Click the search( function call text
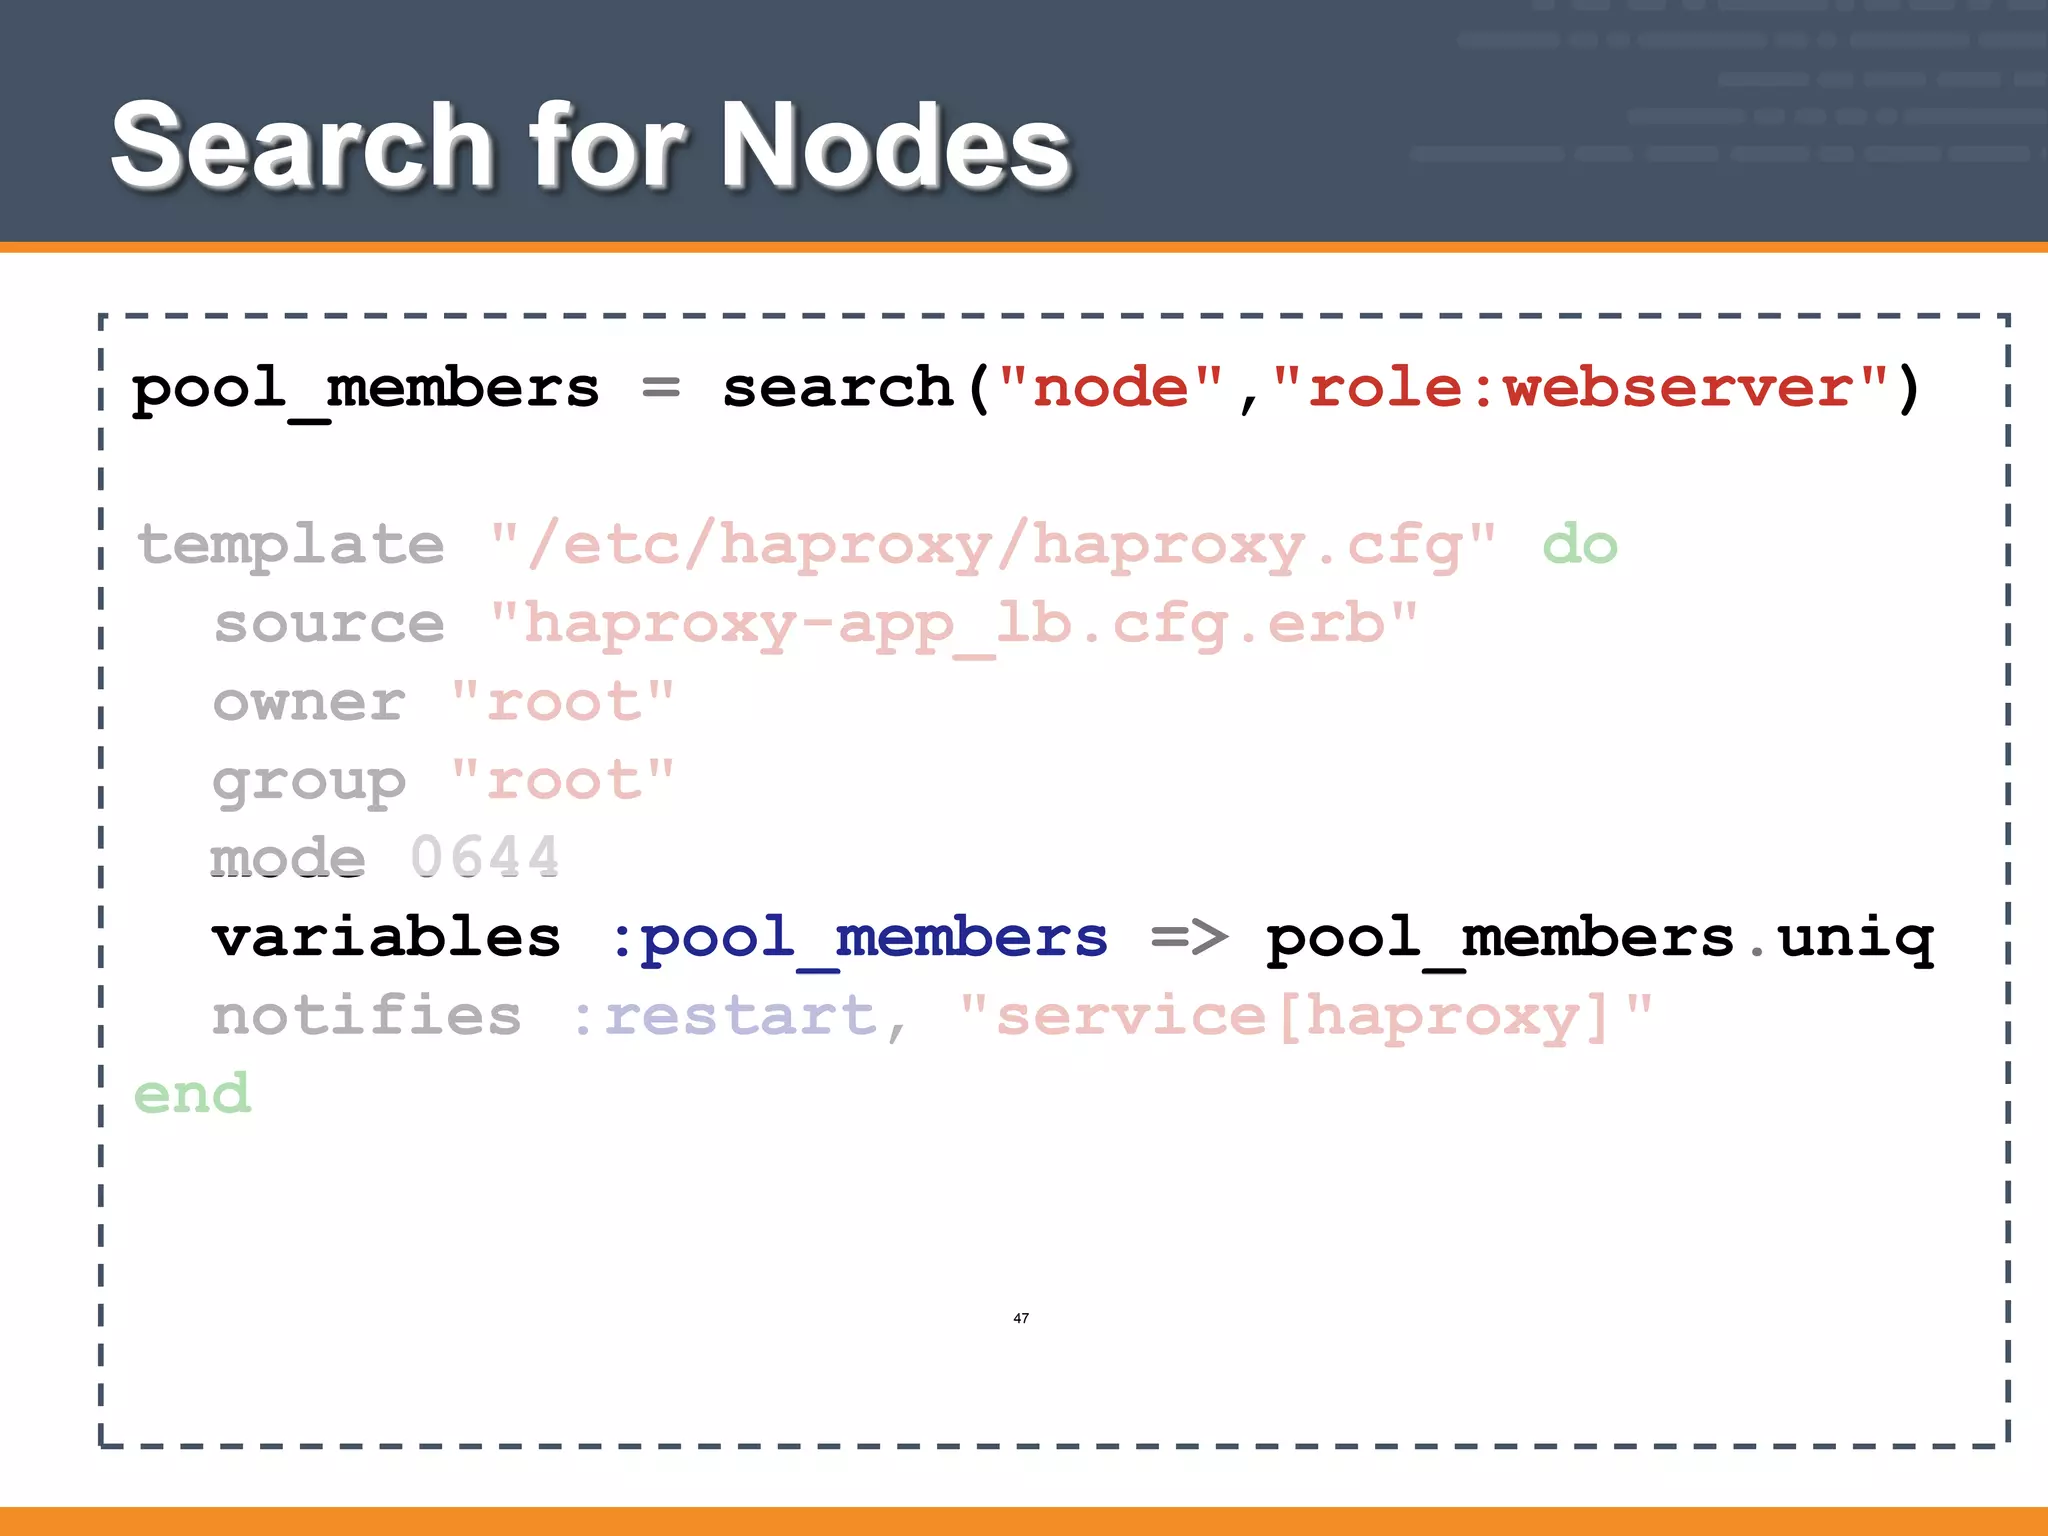Screen dimensions: 2048x1536 click(x=857, y=387)
